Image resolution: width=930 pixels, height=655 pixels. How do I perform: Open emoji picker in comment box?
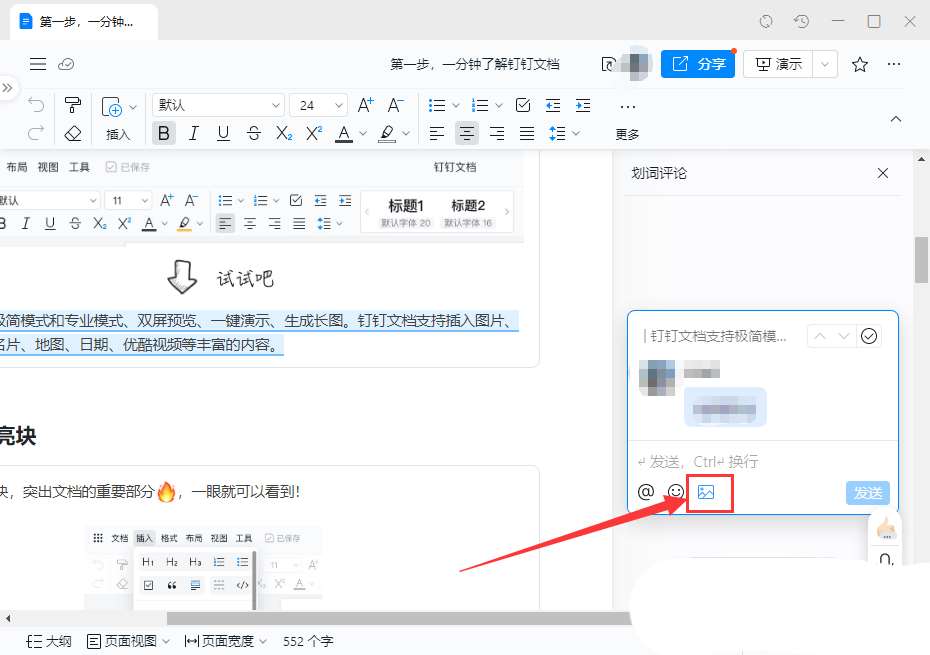coord(676,492)
